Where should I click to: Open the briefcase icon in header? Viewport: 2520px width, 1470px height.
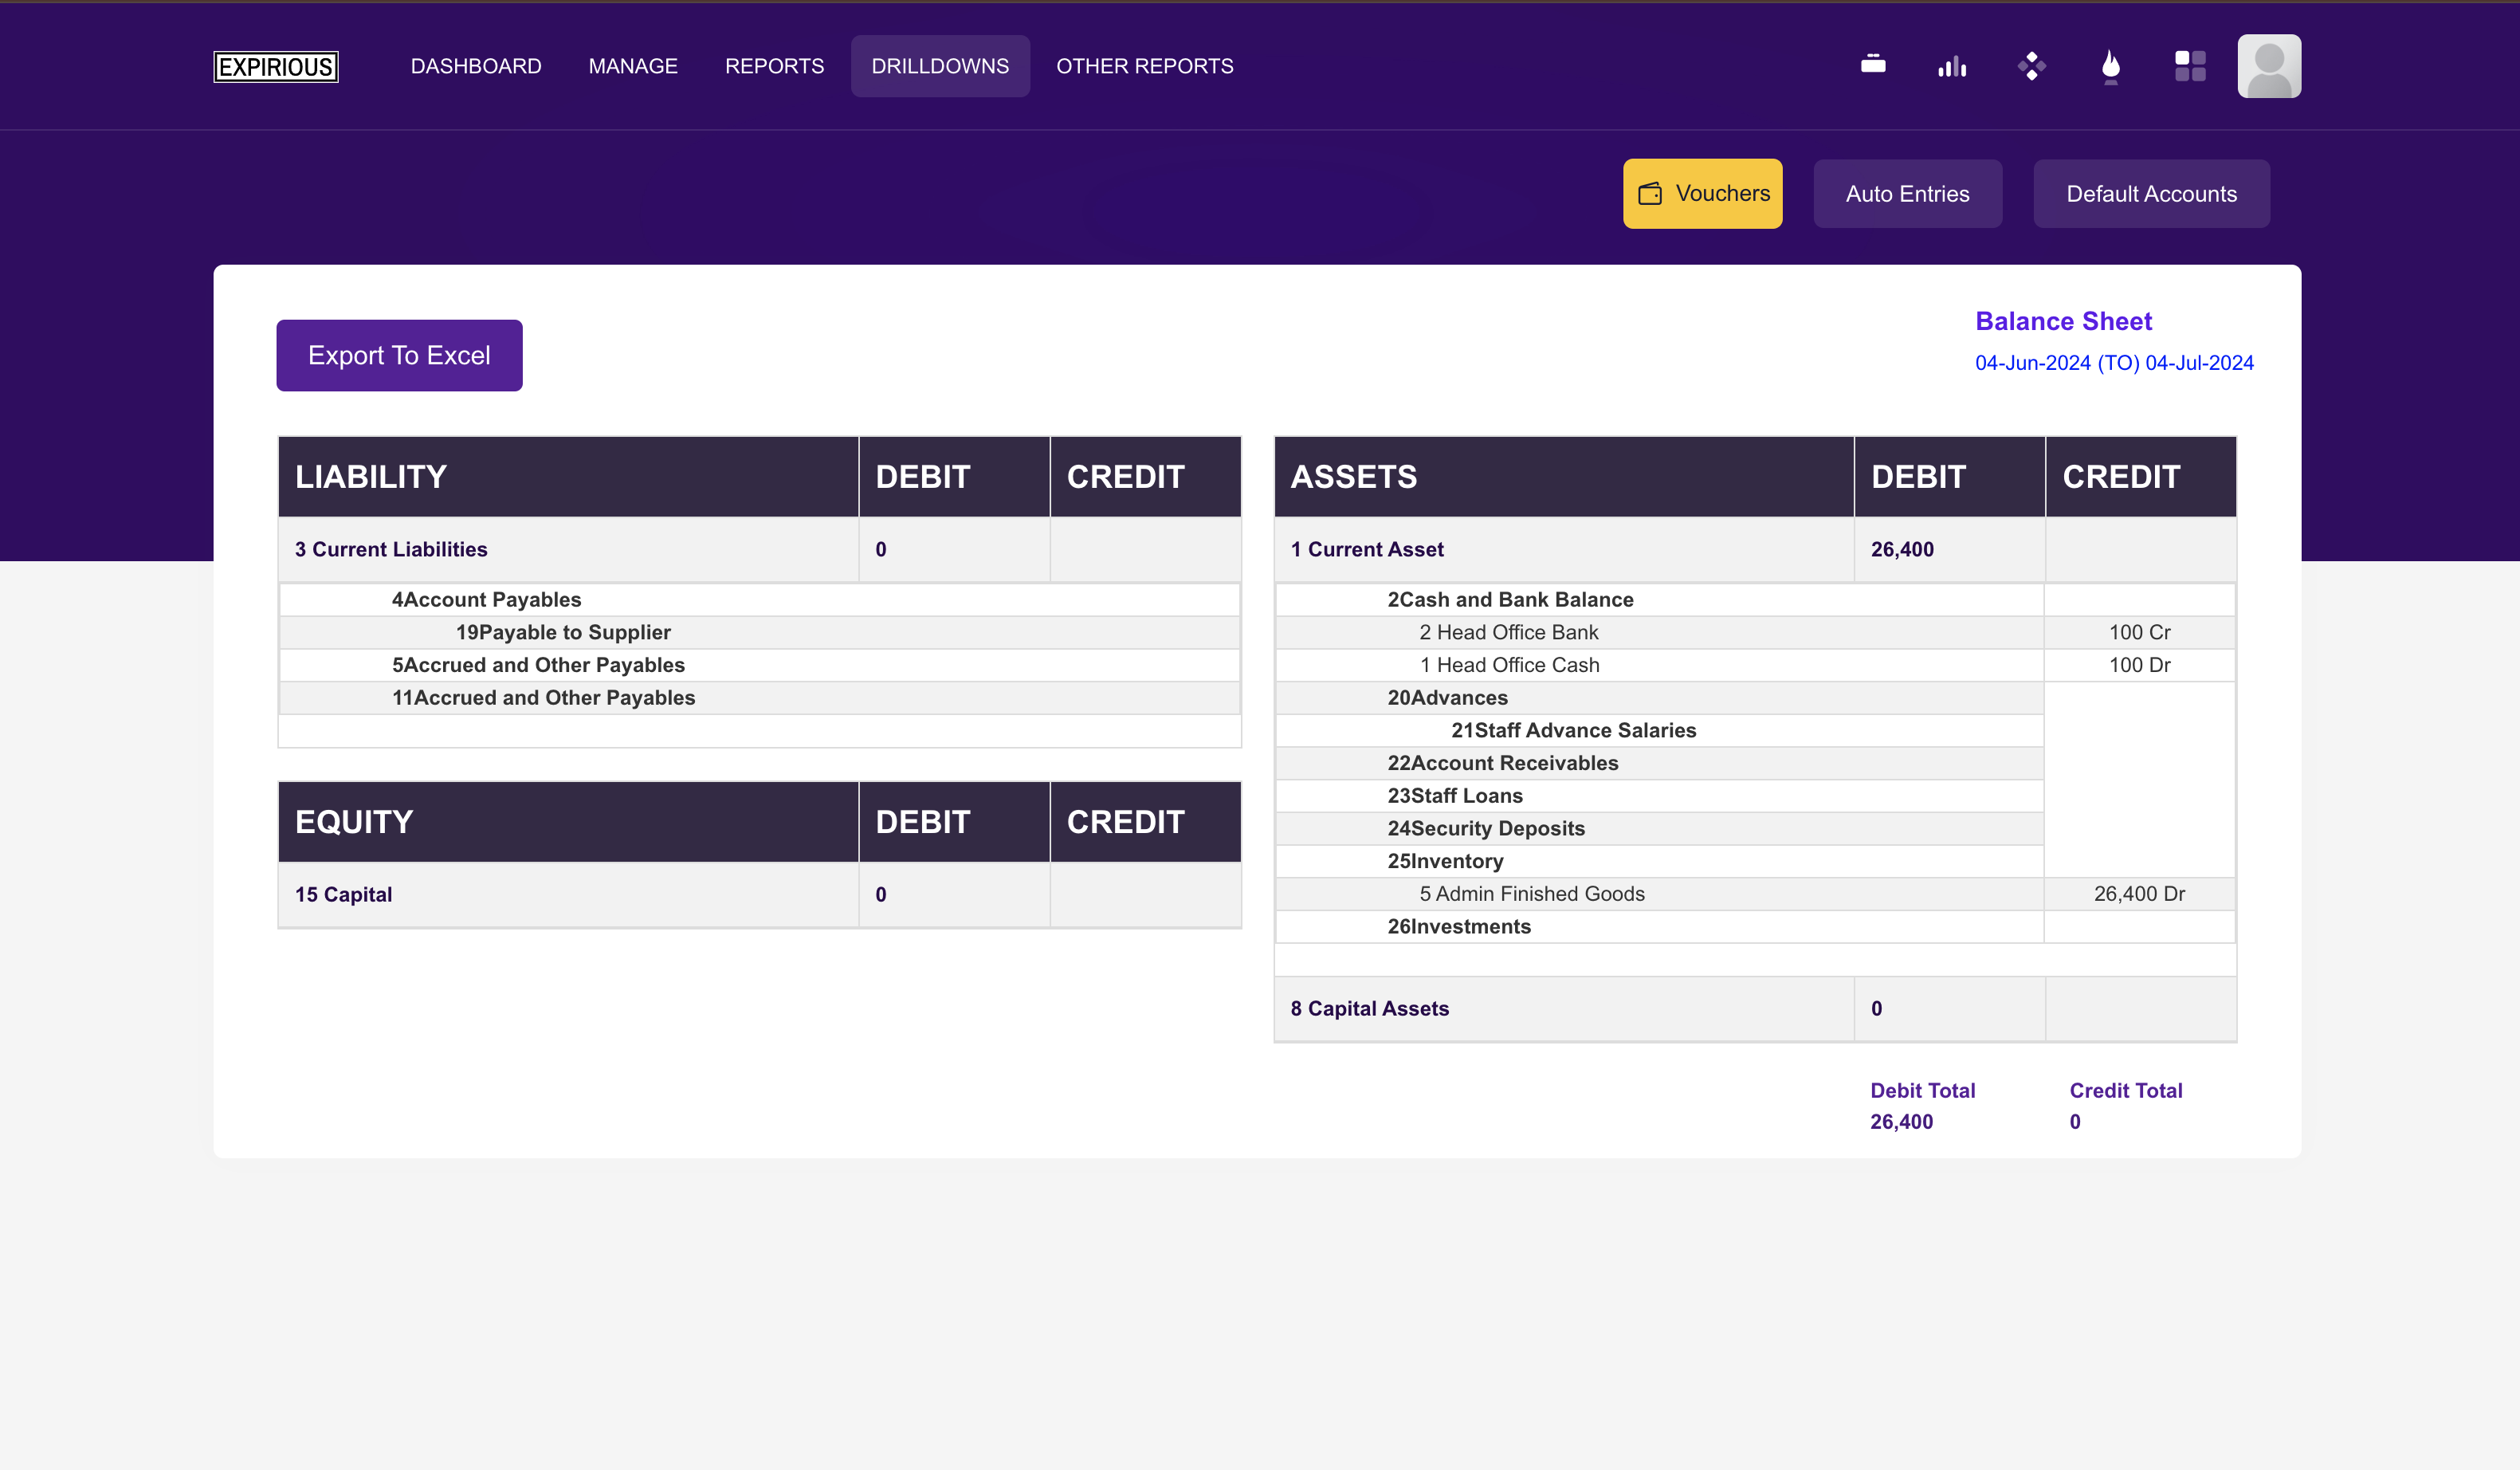pyautogui.click(x=1873, y=65)
